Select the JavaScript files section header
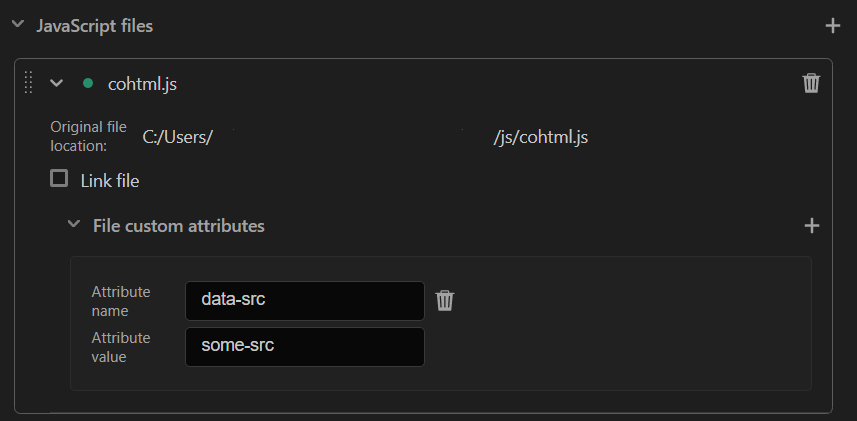857x421 pixels. (x=95, y=26)
